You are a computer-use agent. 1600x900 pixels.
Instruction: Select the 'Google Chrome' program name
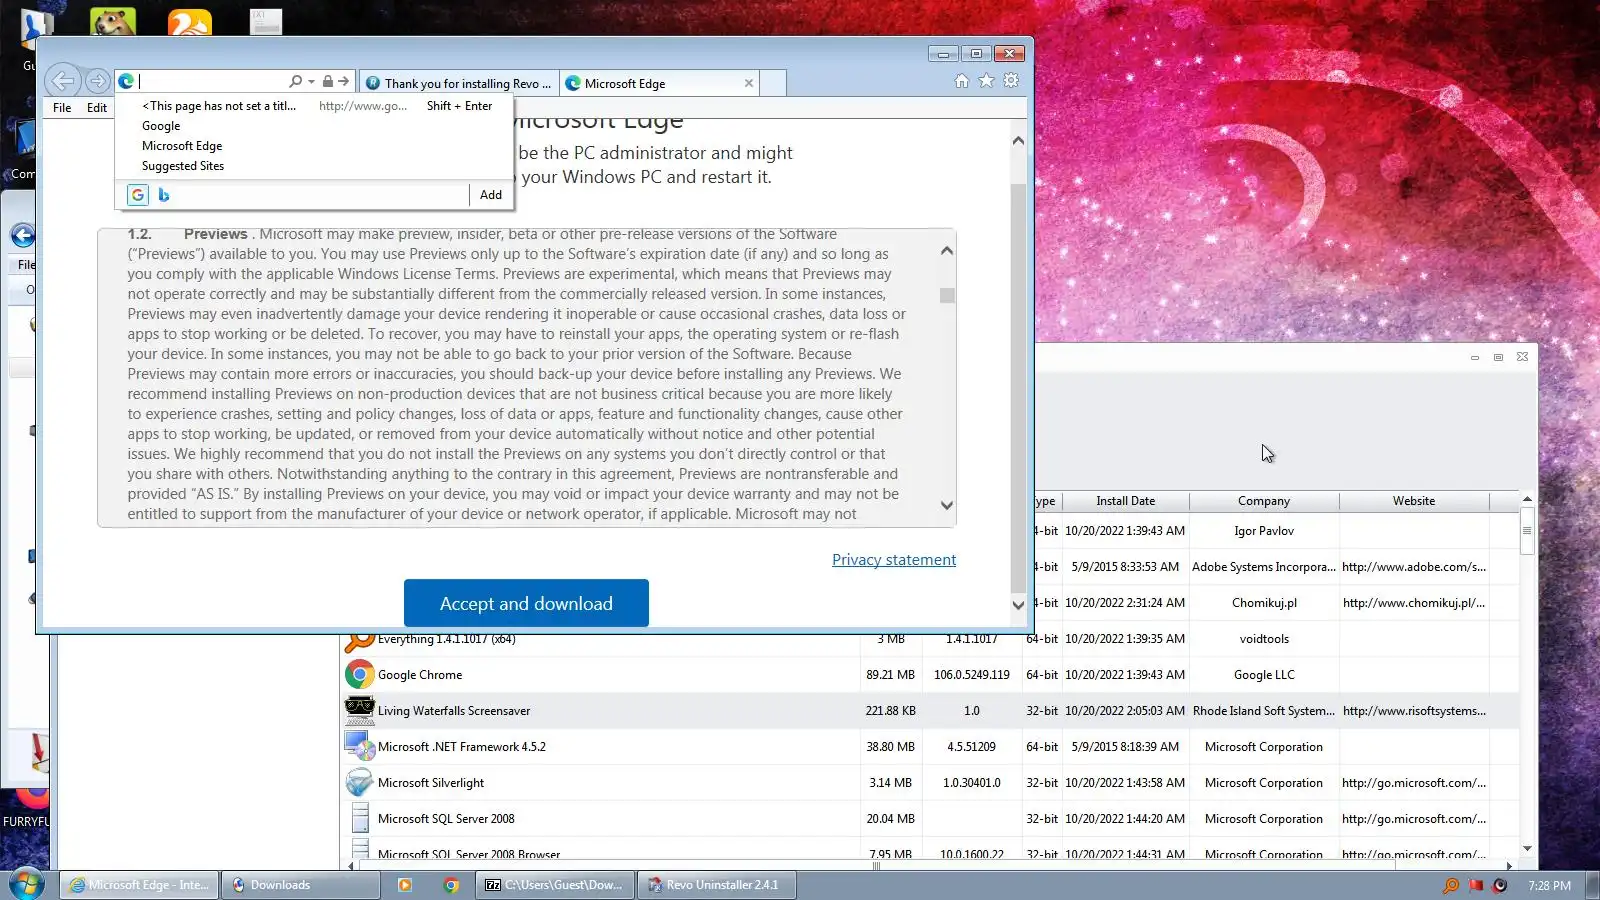pos(420,675)
